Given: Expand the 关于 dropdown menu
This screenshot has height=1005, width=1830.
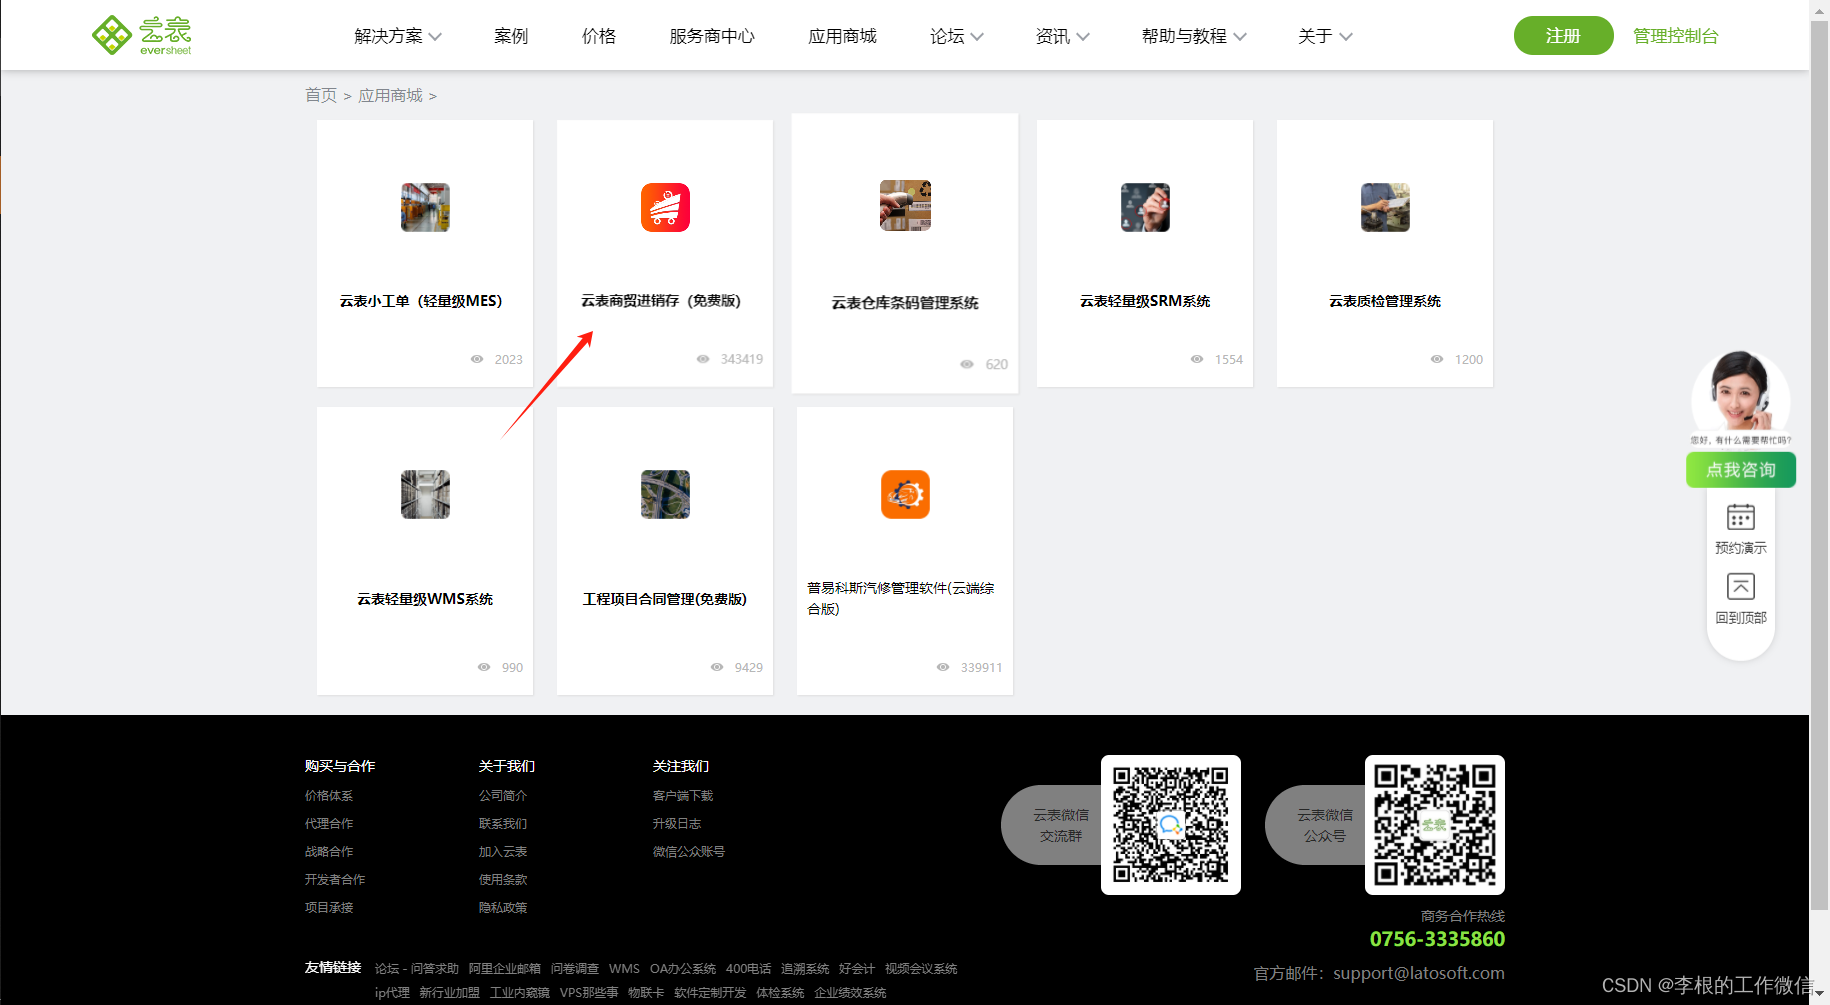Looking at the screenshot, I should tap(1325, 36).
